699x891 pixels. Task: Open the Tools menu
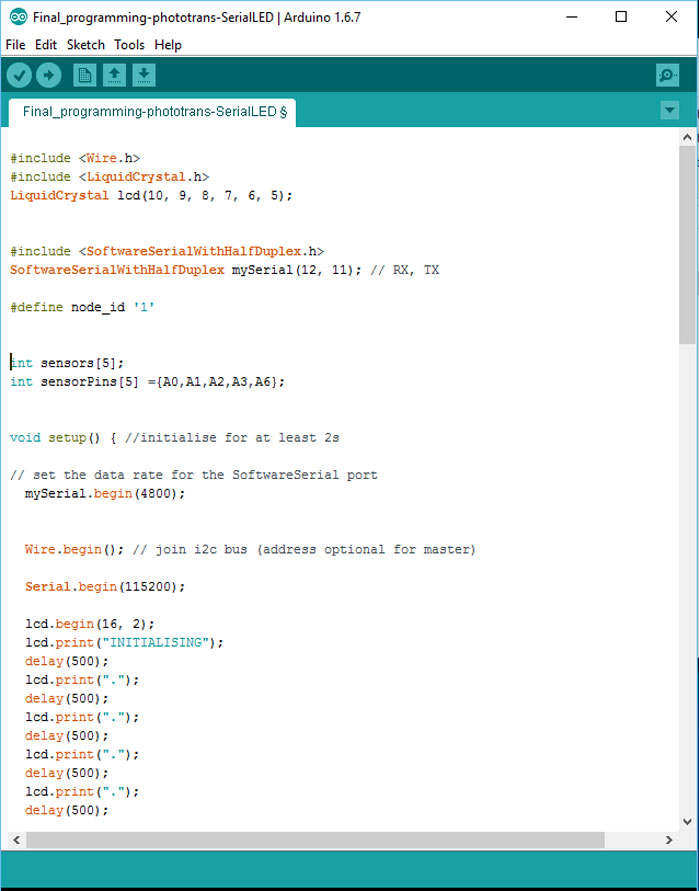click(130, 44)
